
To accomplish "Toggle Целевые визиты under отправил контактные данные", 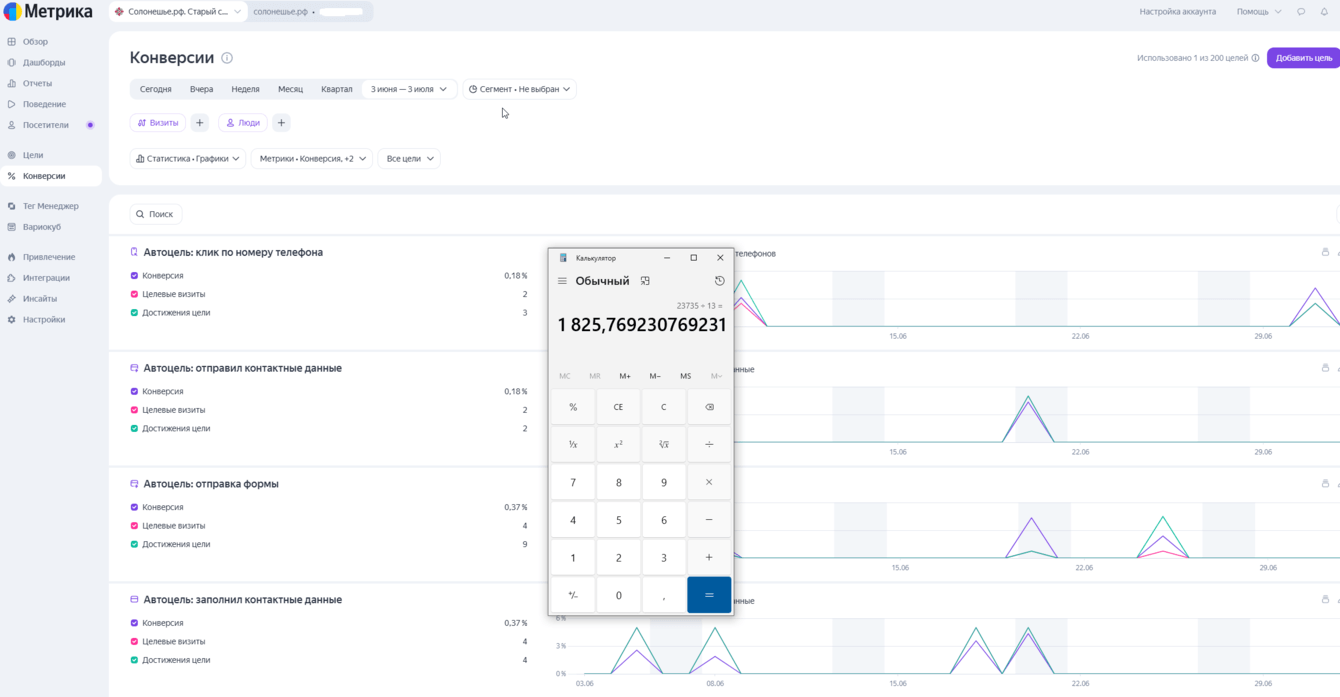I will [134, 410].
